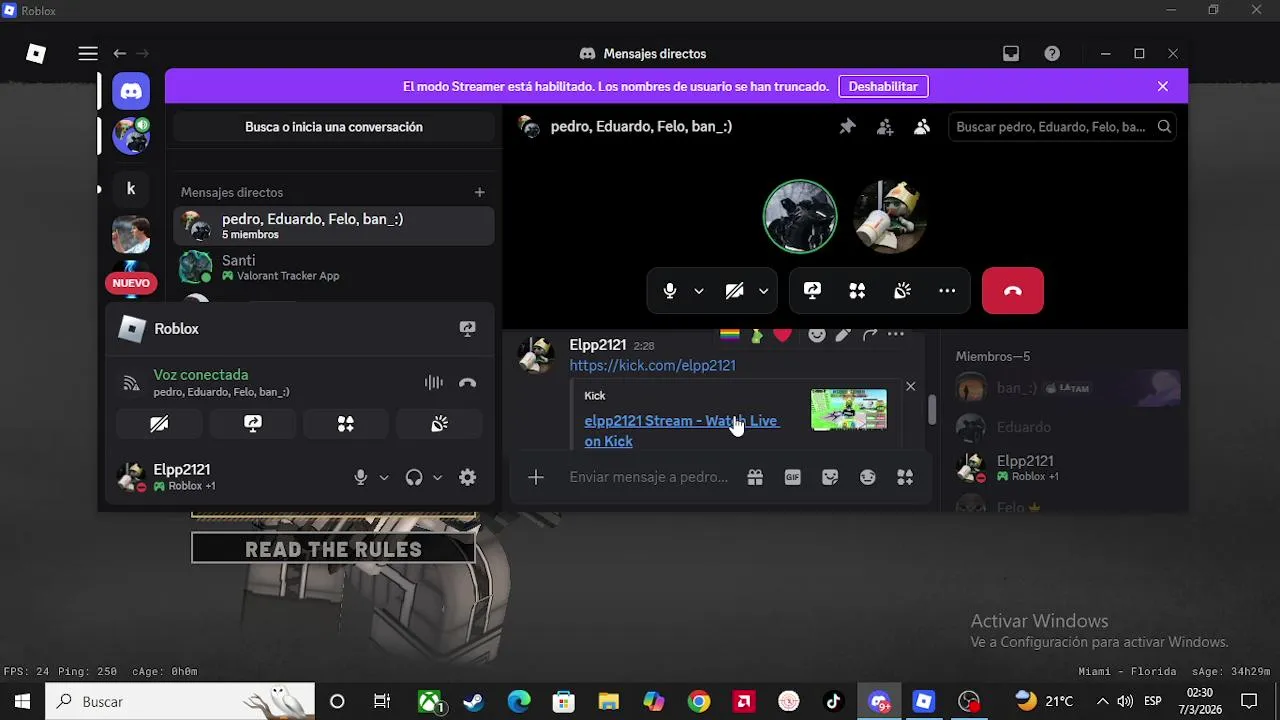
Task: Open more call options ellipsis
Action: coord(947,291)
